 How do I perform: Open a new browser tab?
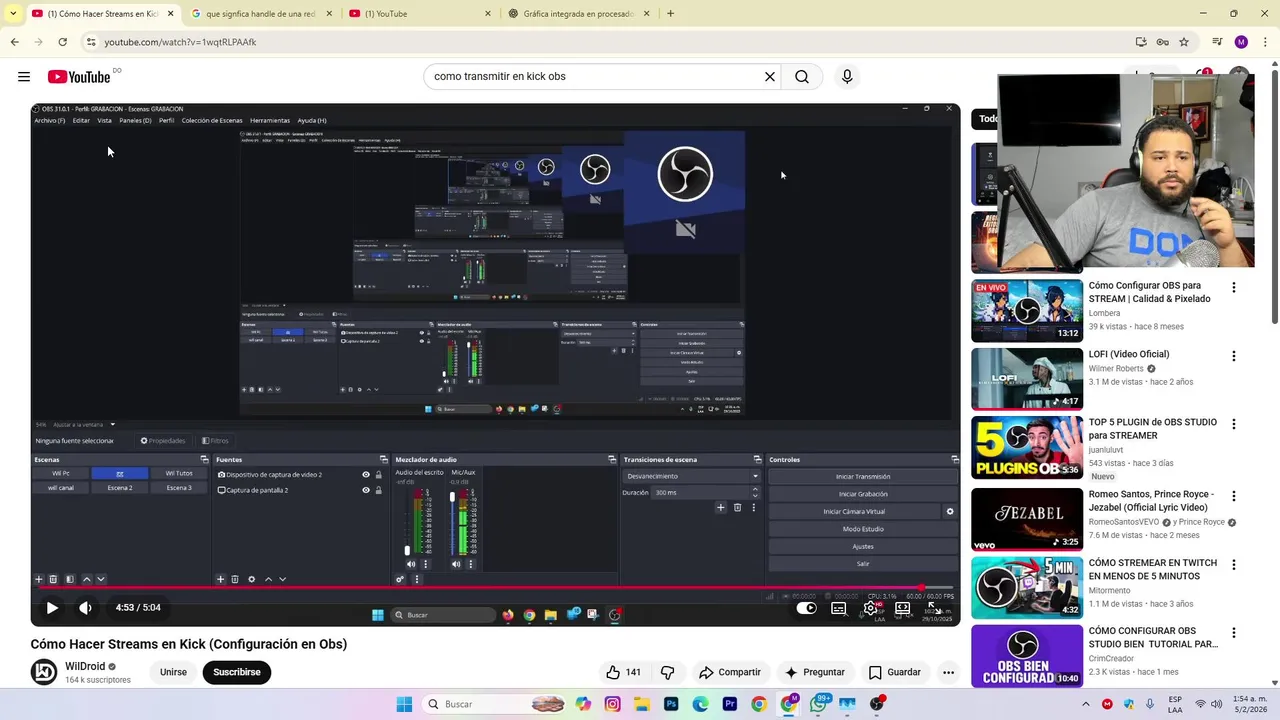click(x=670, y=14)
